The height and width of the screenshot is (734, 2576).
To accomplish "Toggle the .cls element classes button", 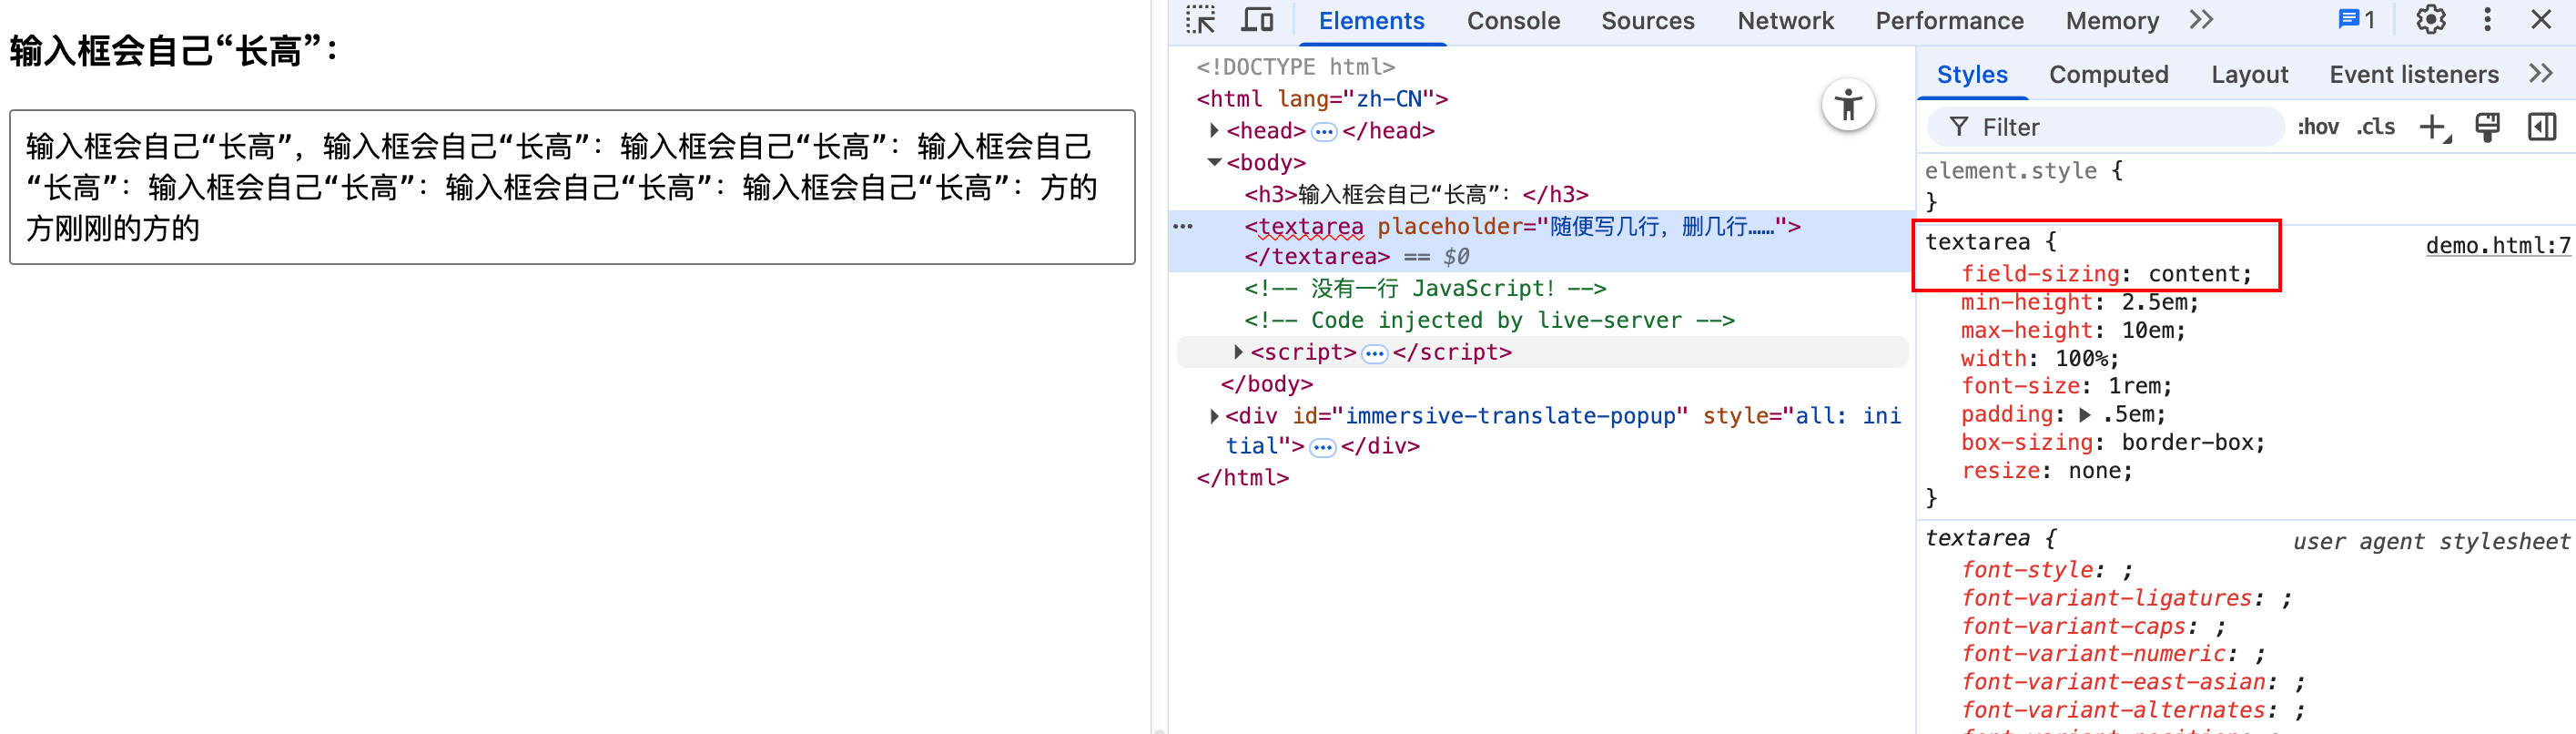I will [2375, 127].
